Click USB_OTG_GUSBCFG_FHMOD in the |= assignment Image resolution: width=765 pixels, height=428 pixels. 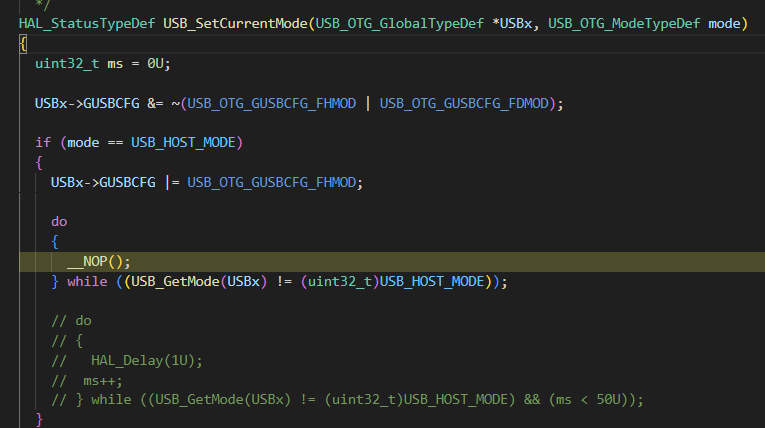[271, 183]
